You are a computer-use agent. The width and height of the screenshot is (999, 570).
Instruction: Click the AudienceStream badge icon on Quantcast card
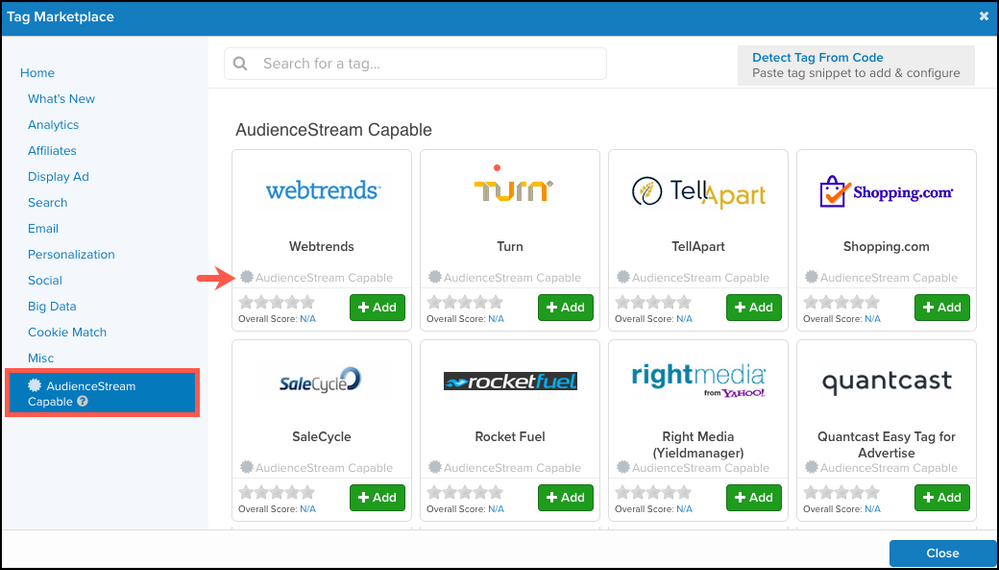tap(811, 467)
